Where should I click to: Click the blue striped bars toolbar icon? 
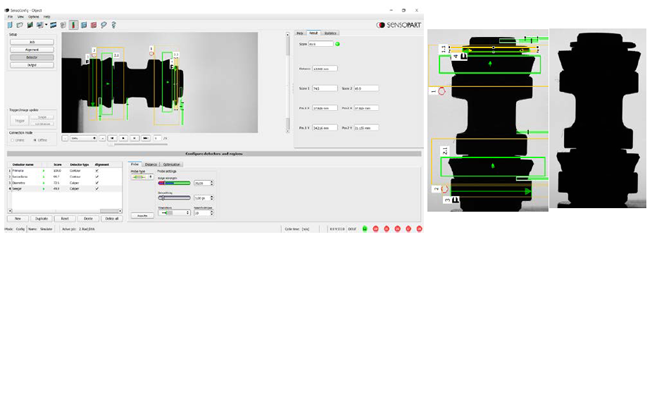pos(53,25)
